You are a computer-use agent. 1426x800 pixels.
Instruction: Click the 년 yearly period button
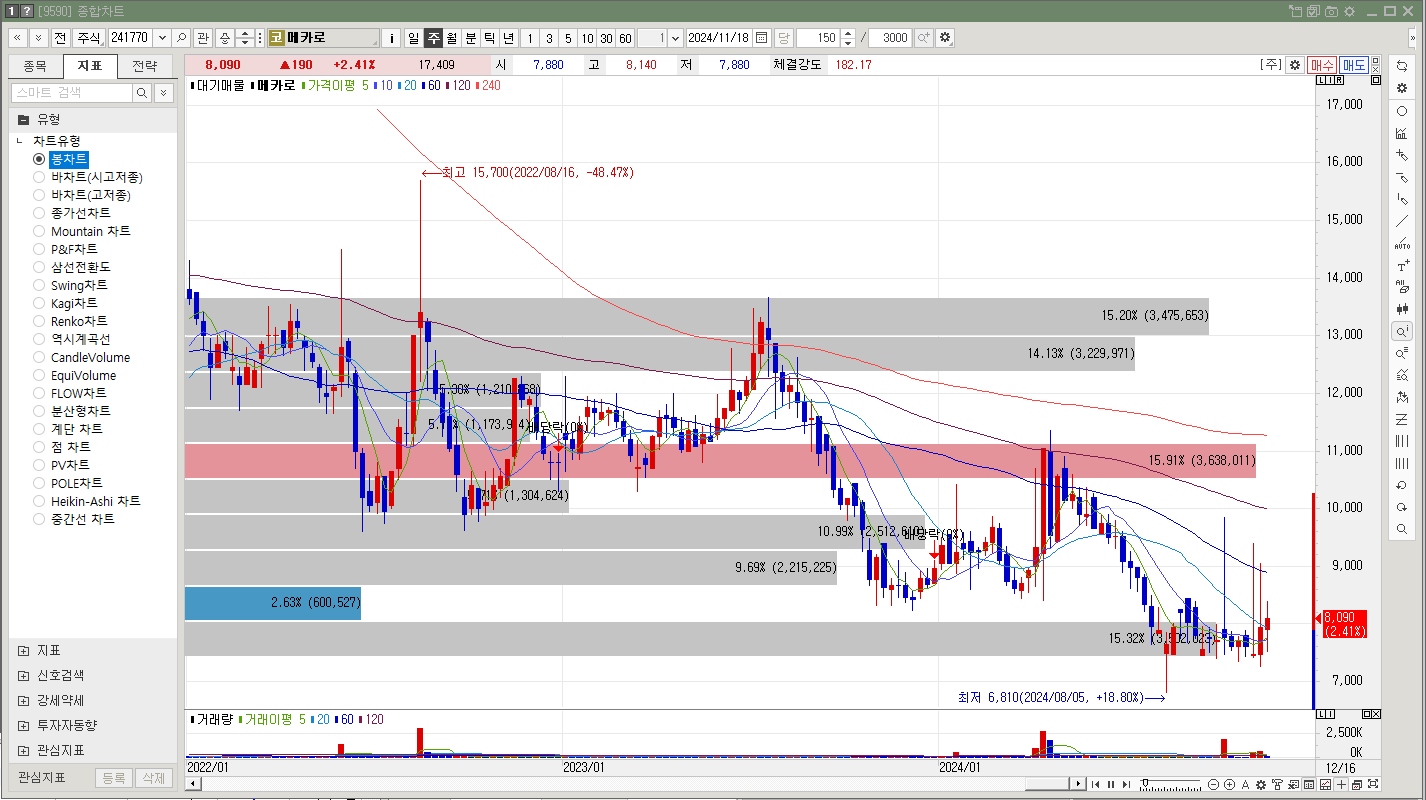point(509,38)
